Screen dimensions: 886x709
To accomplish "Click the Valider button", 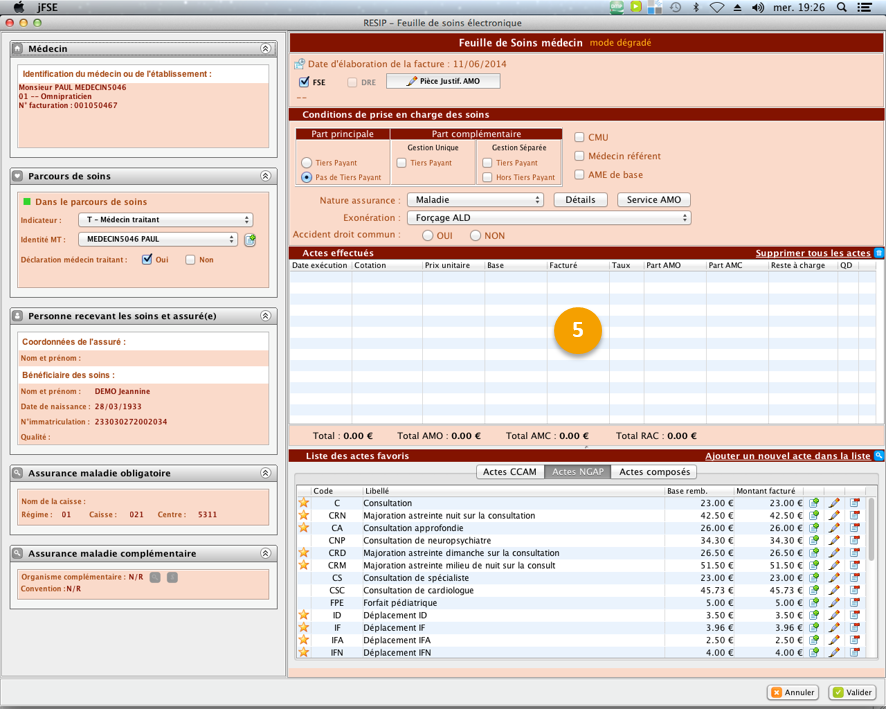I will point(851,692).
